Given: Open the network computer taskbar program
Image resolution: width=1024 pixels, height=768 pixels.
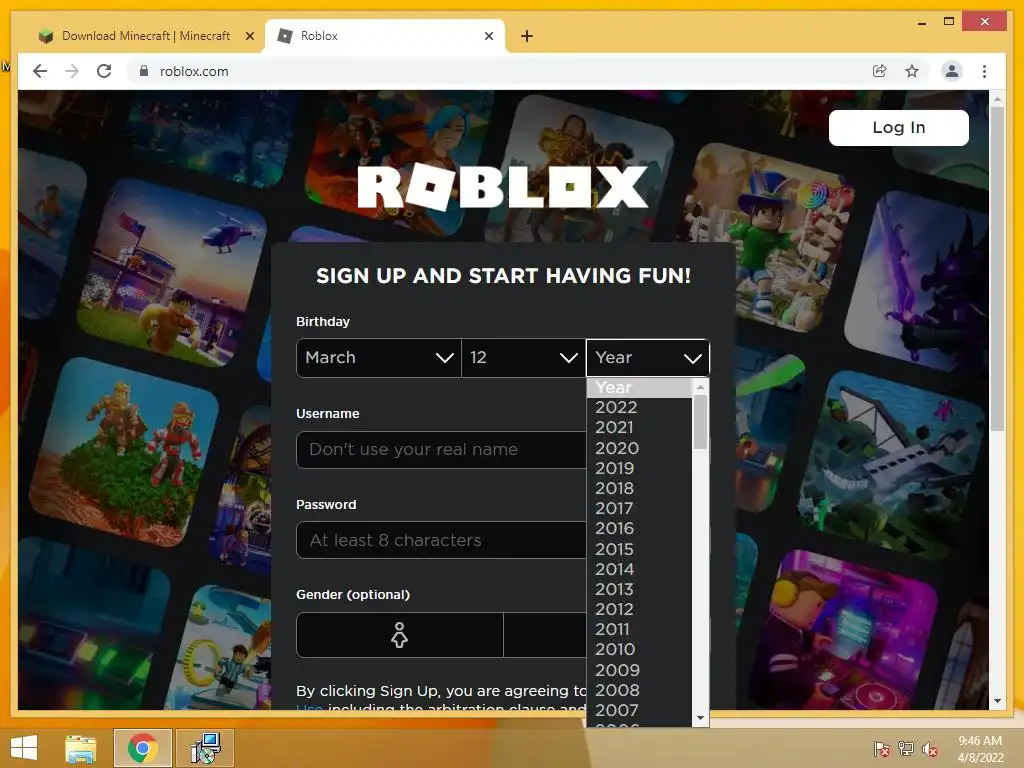Looking at the screenshot, I should [205, 748].
